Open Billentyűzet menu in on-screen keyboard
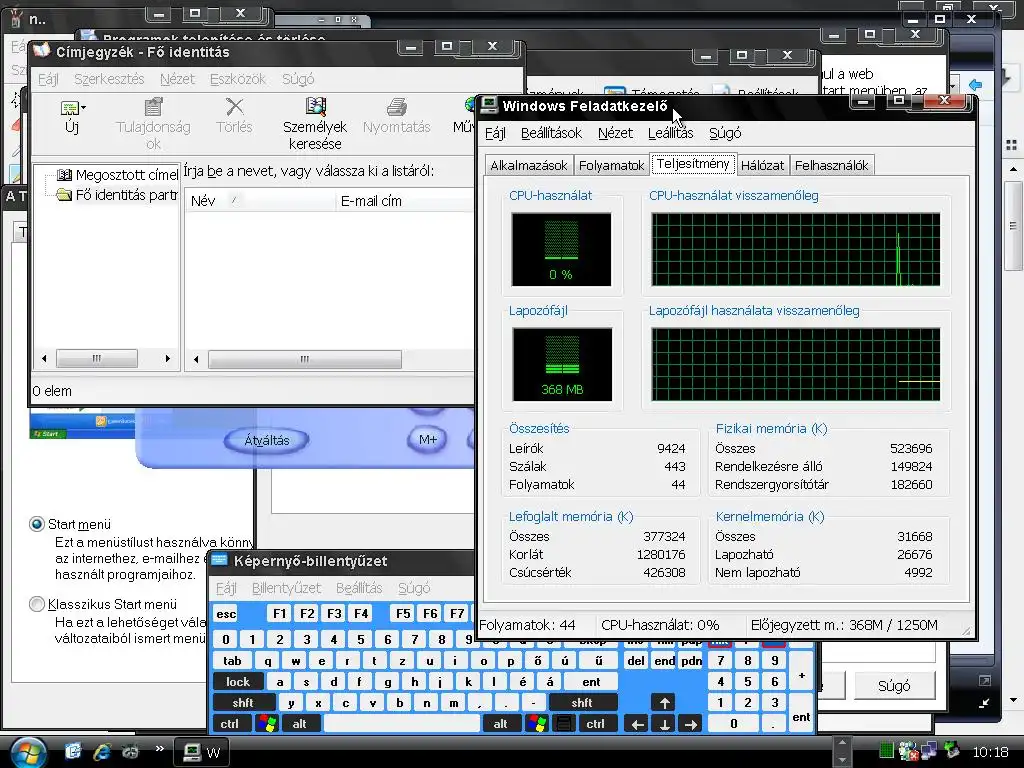The image size is (1024, 768). (x=286, y=588)
